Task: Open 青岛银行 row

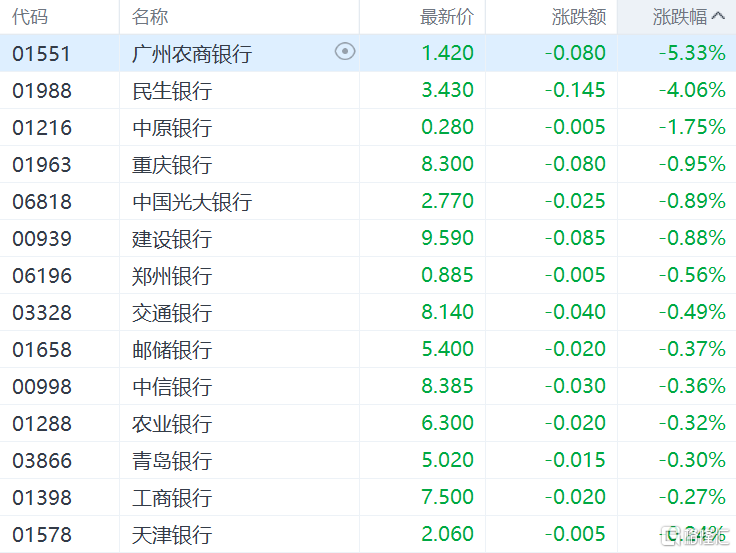Action: (368, 460)
